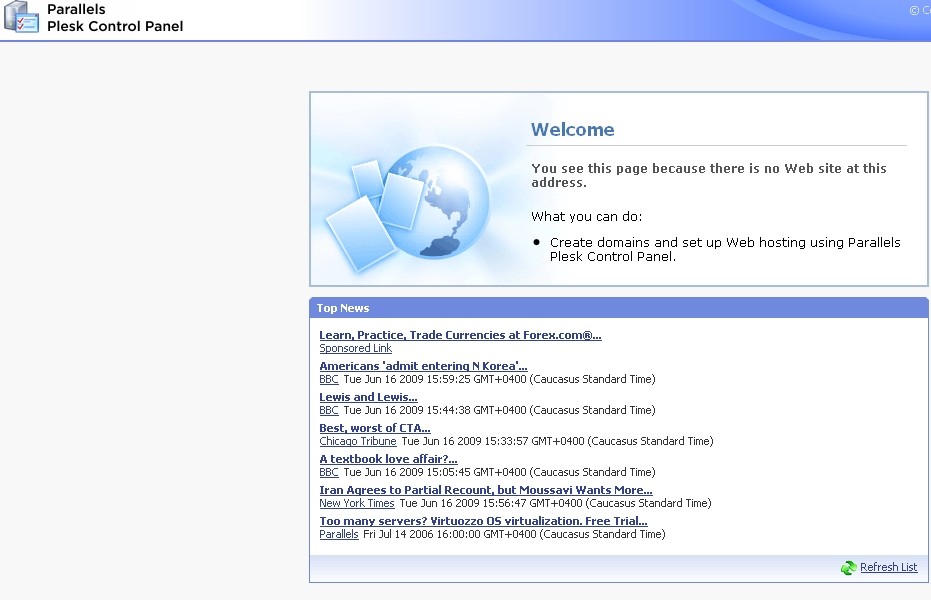The image size is (931, 600).
Task: Click the Parallels source link in news
Action: coord(338,535)
